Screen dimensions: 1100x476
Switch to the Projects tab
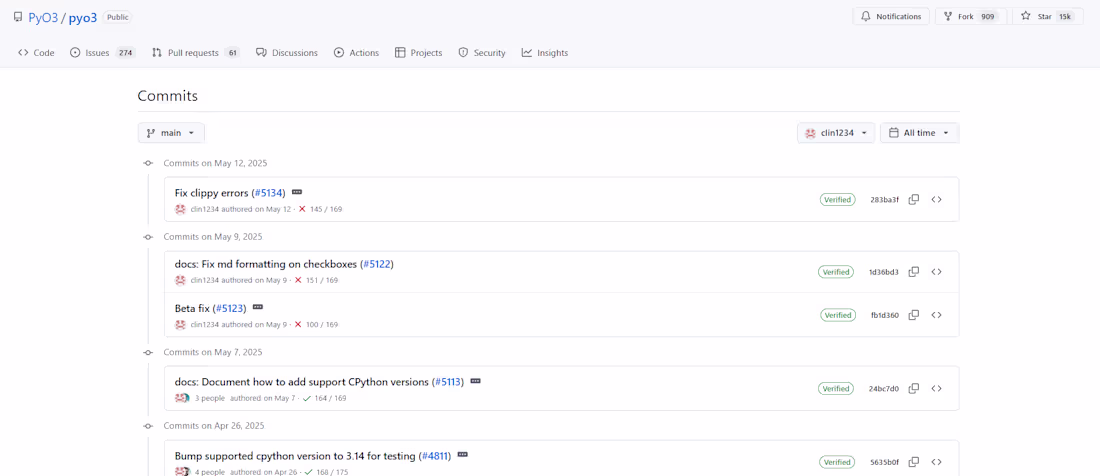pyautogui.click(x=419, y=53)
